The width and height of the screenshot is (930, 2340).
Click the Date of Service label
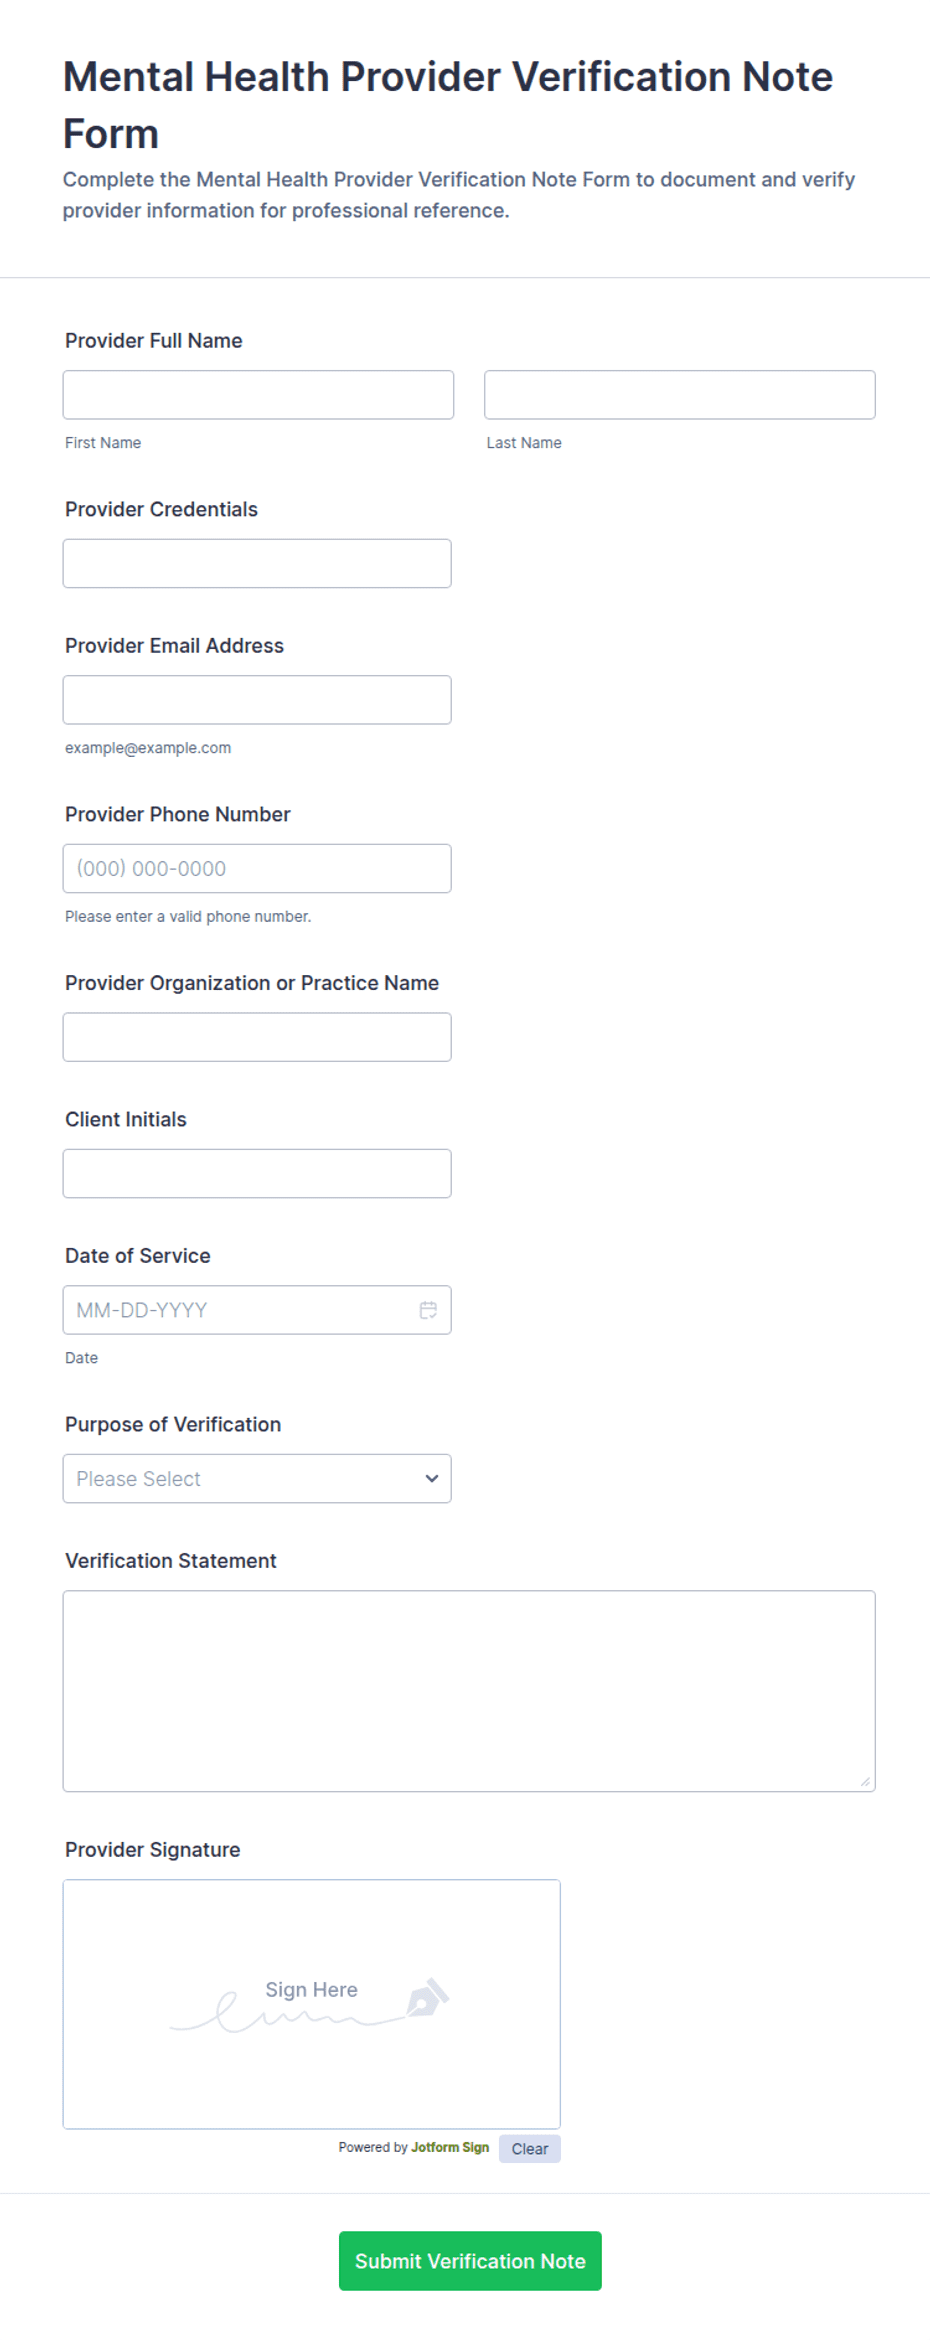coord(138,1256)
